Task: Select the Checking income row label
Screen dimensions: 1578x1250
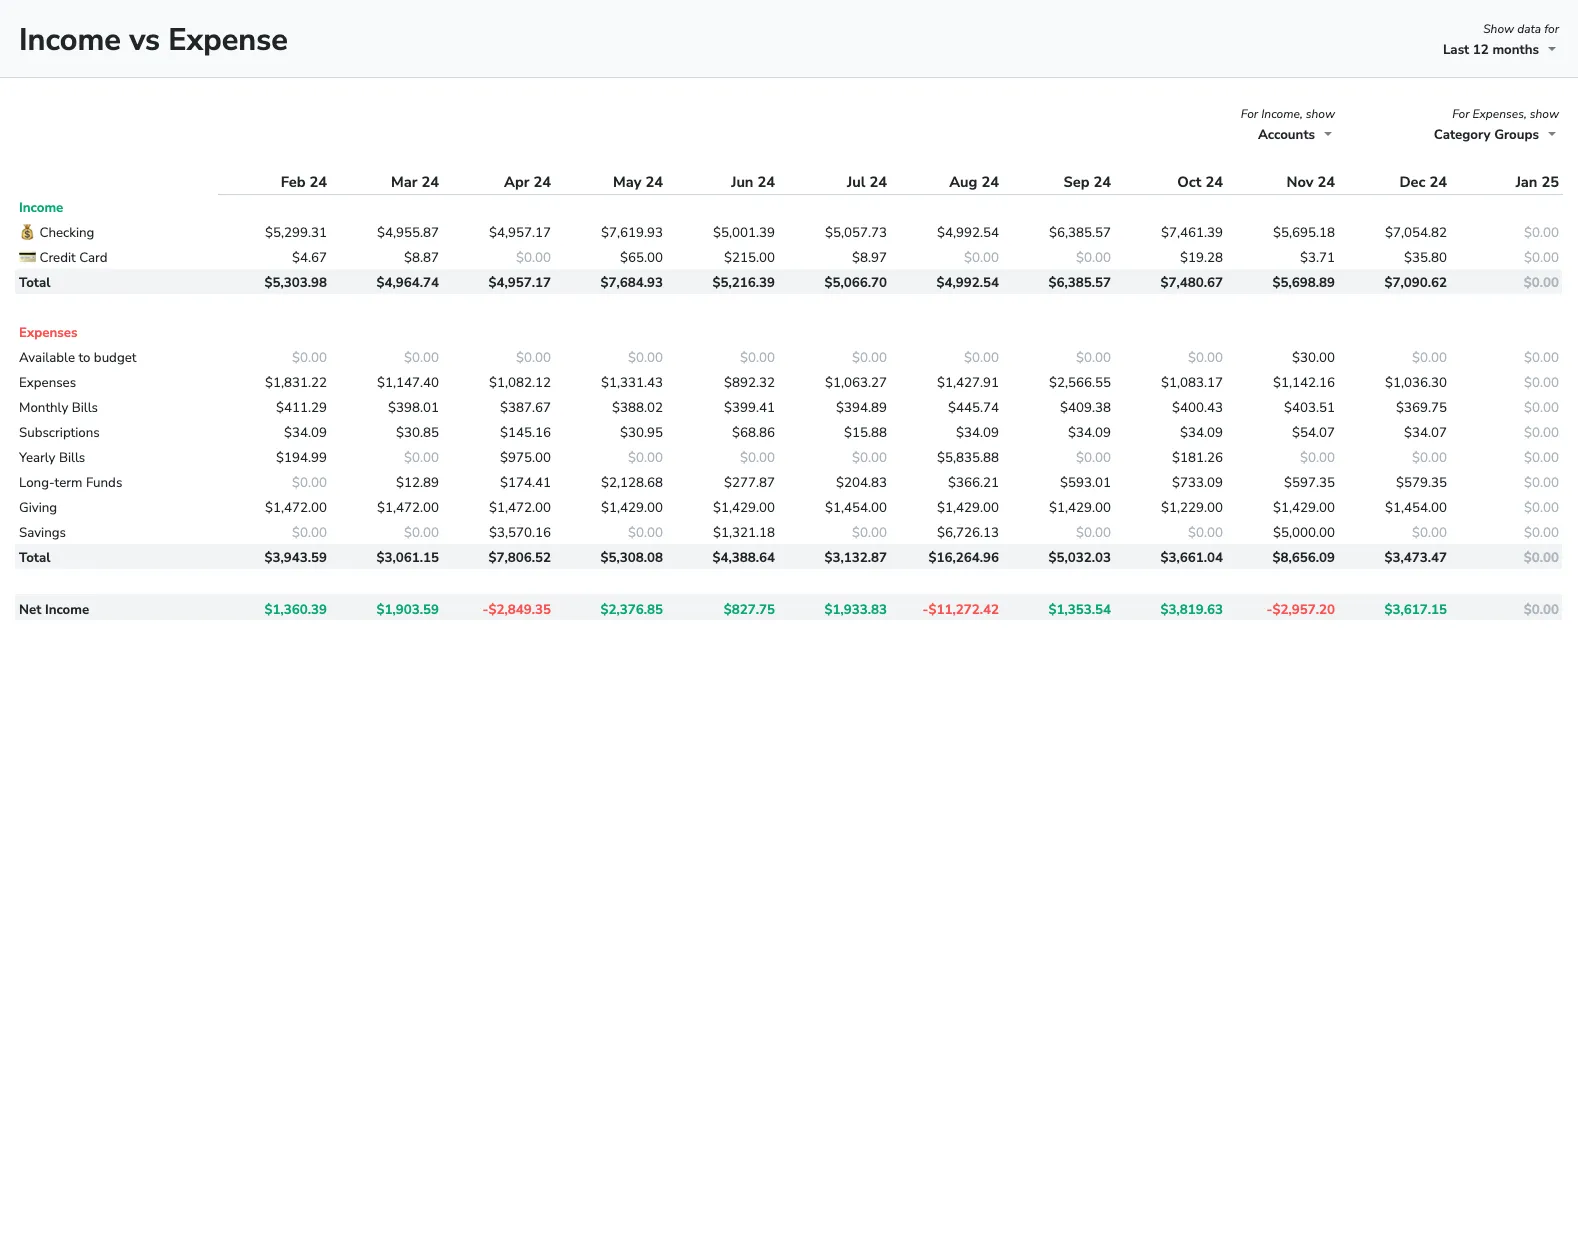Action: [67, 233]
